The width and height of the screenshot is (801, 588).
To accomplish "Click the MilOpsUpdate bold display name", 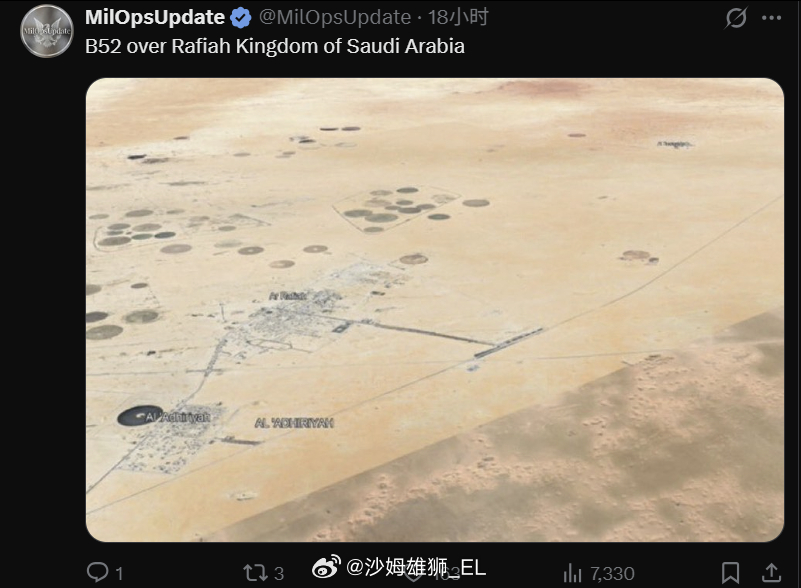I will 155,17.
